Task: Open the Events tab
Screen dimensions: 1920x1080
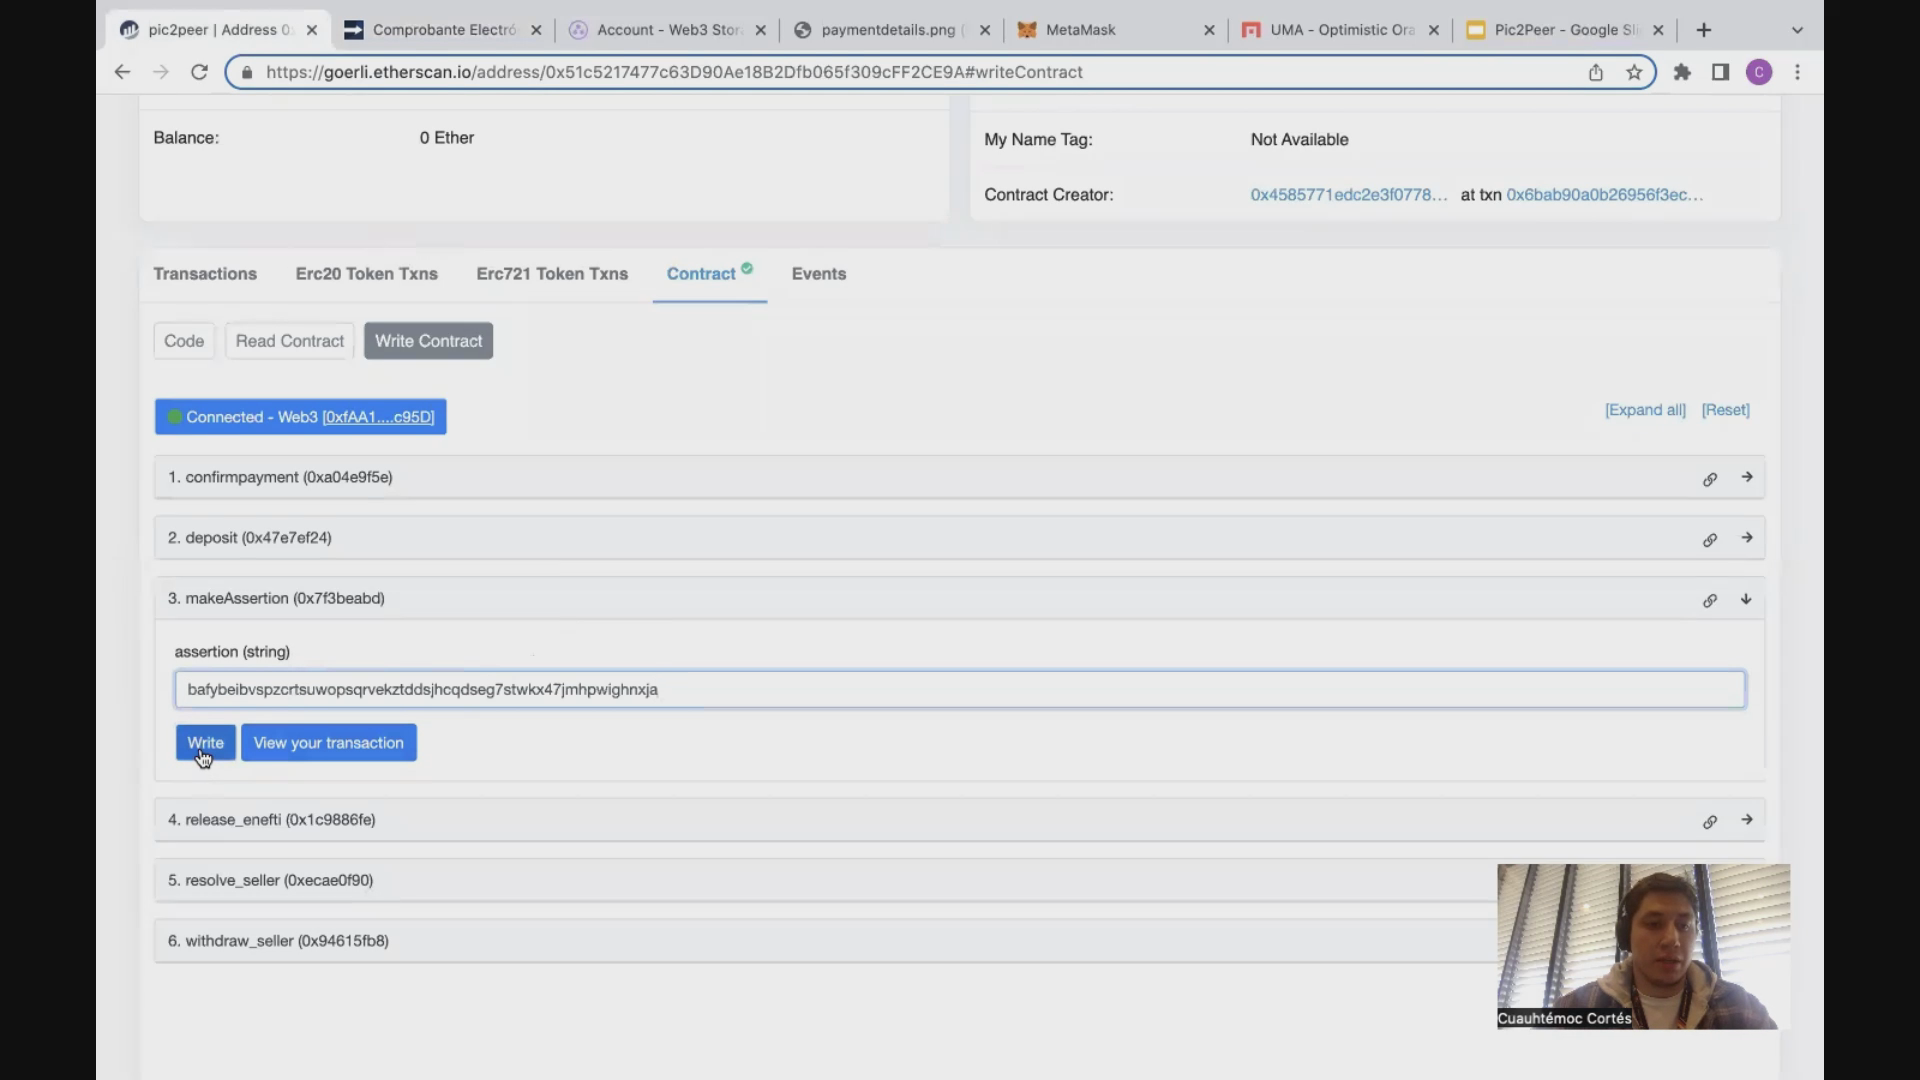Action: click(x=819, y=274)
